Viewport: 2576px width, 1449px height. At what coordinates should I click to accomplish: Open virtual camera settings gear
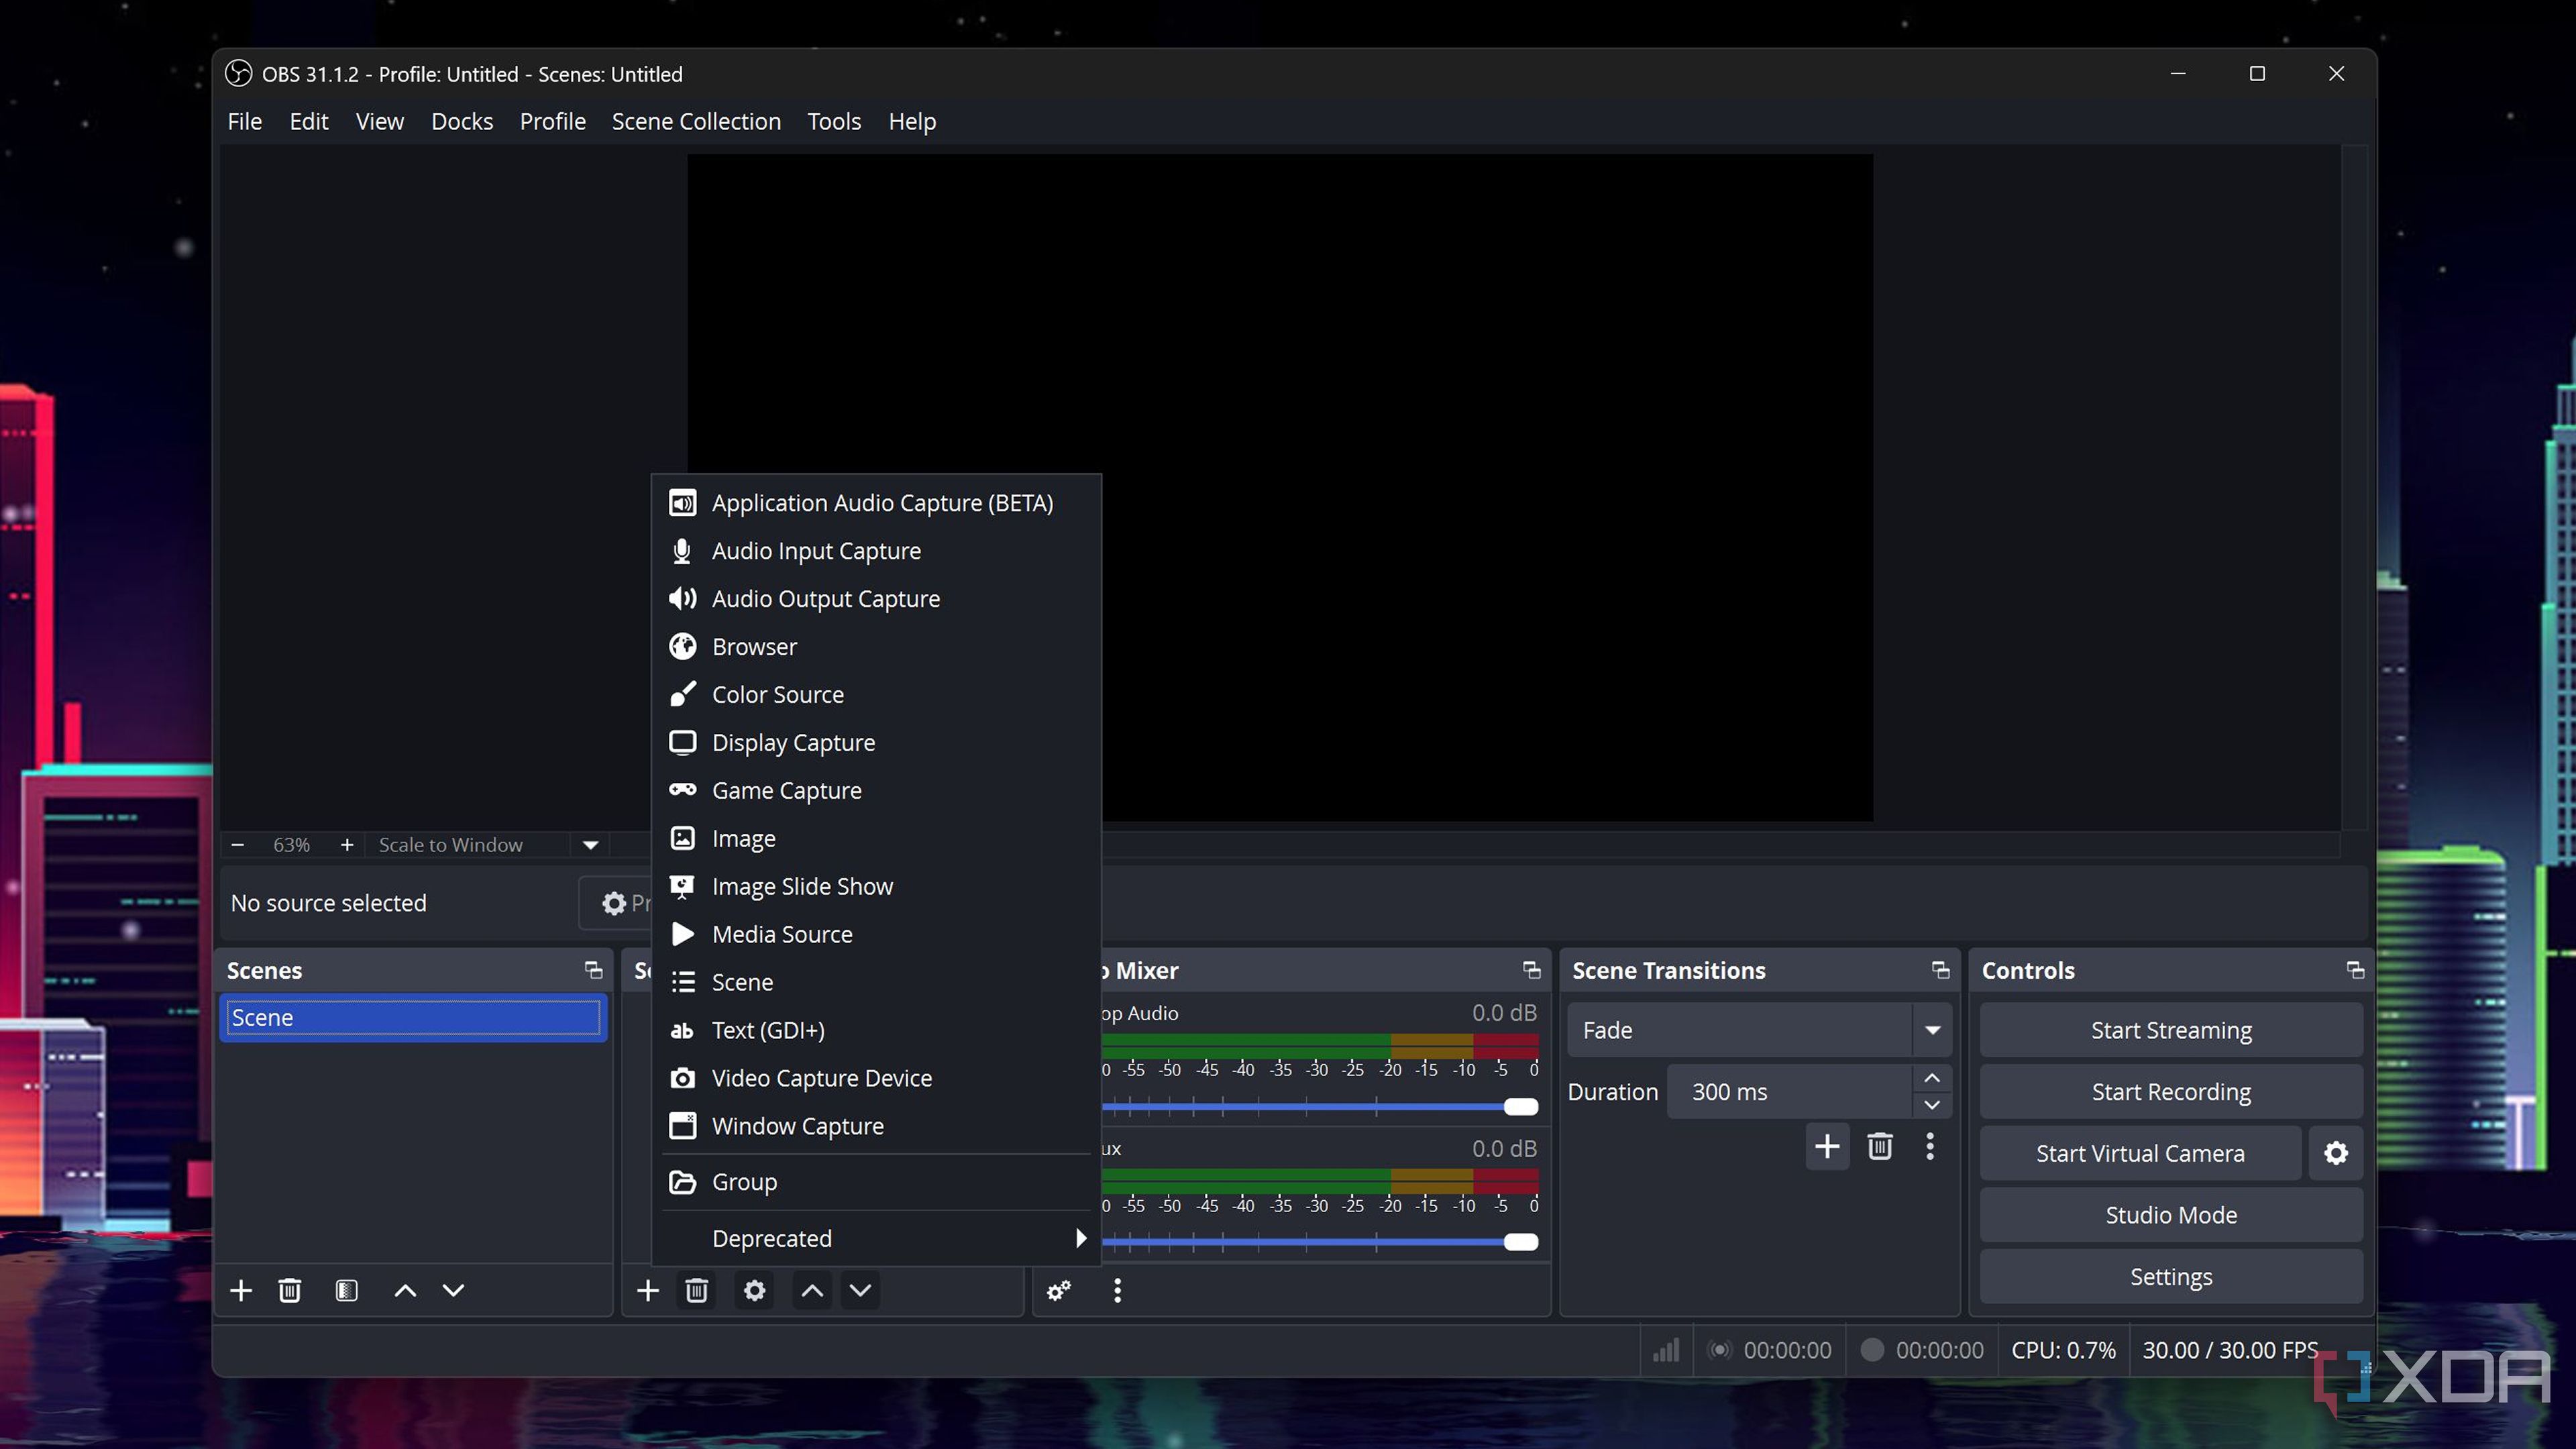(2336, 1153)
